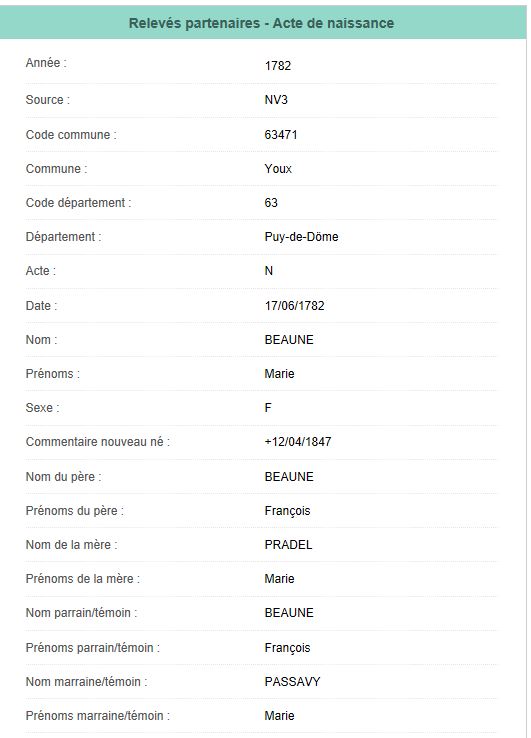Select the date 17/06/1782
The height and width of the screenshot is (738, 531).
click(294, 305)
